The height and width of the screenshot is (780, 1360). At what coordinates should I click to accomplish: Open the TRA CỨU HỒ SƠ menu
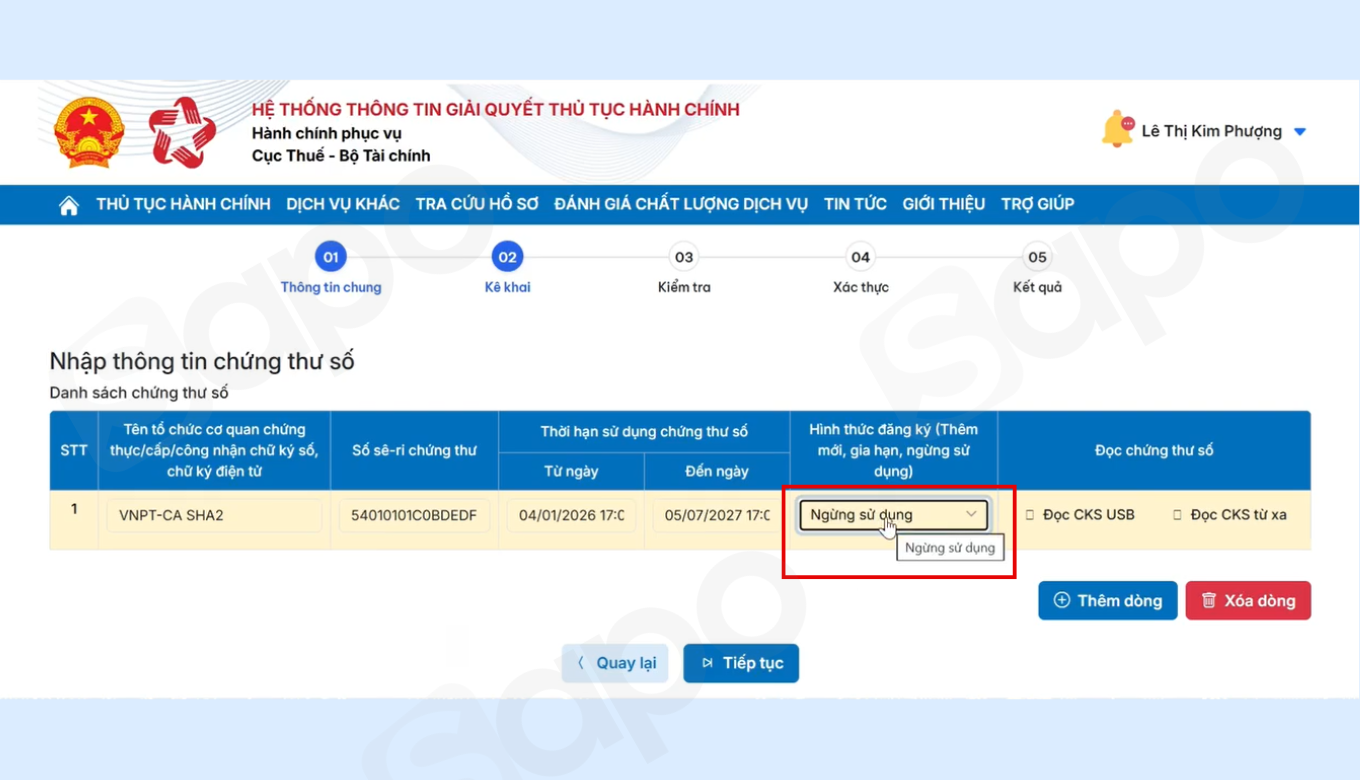click(x=477, y=204)
